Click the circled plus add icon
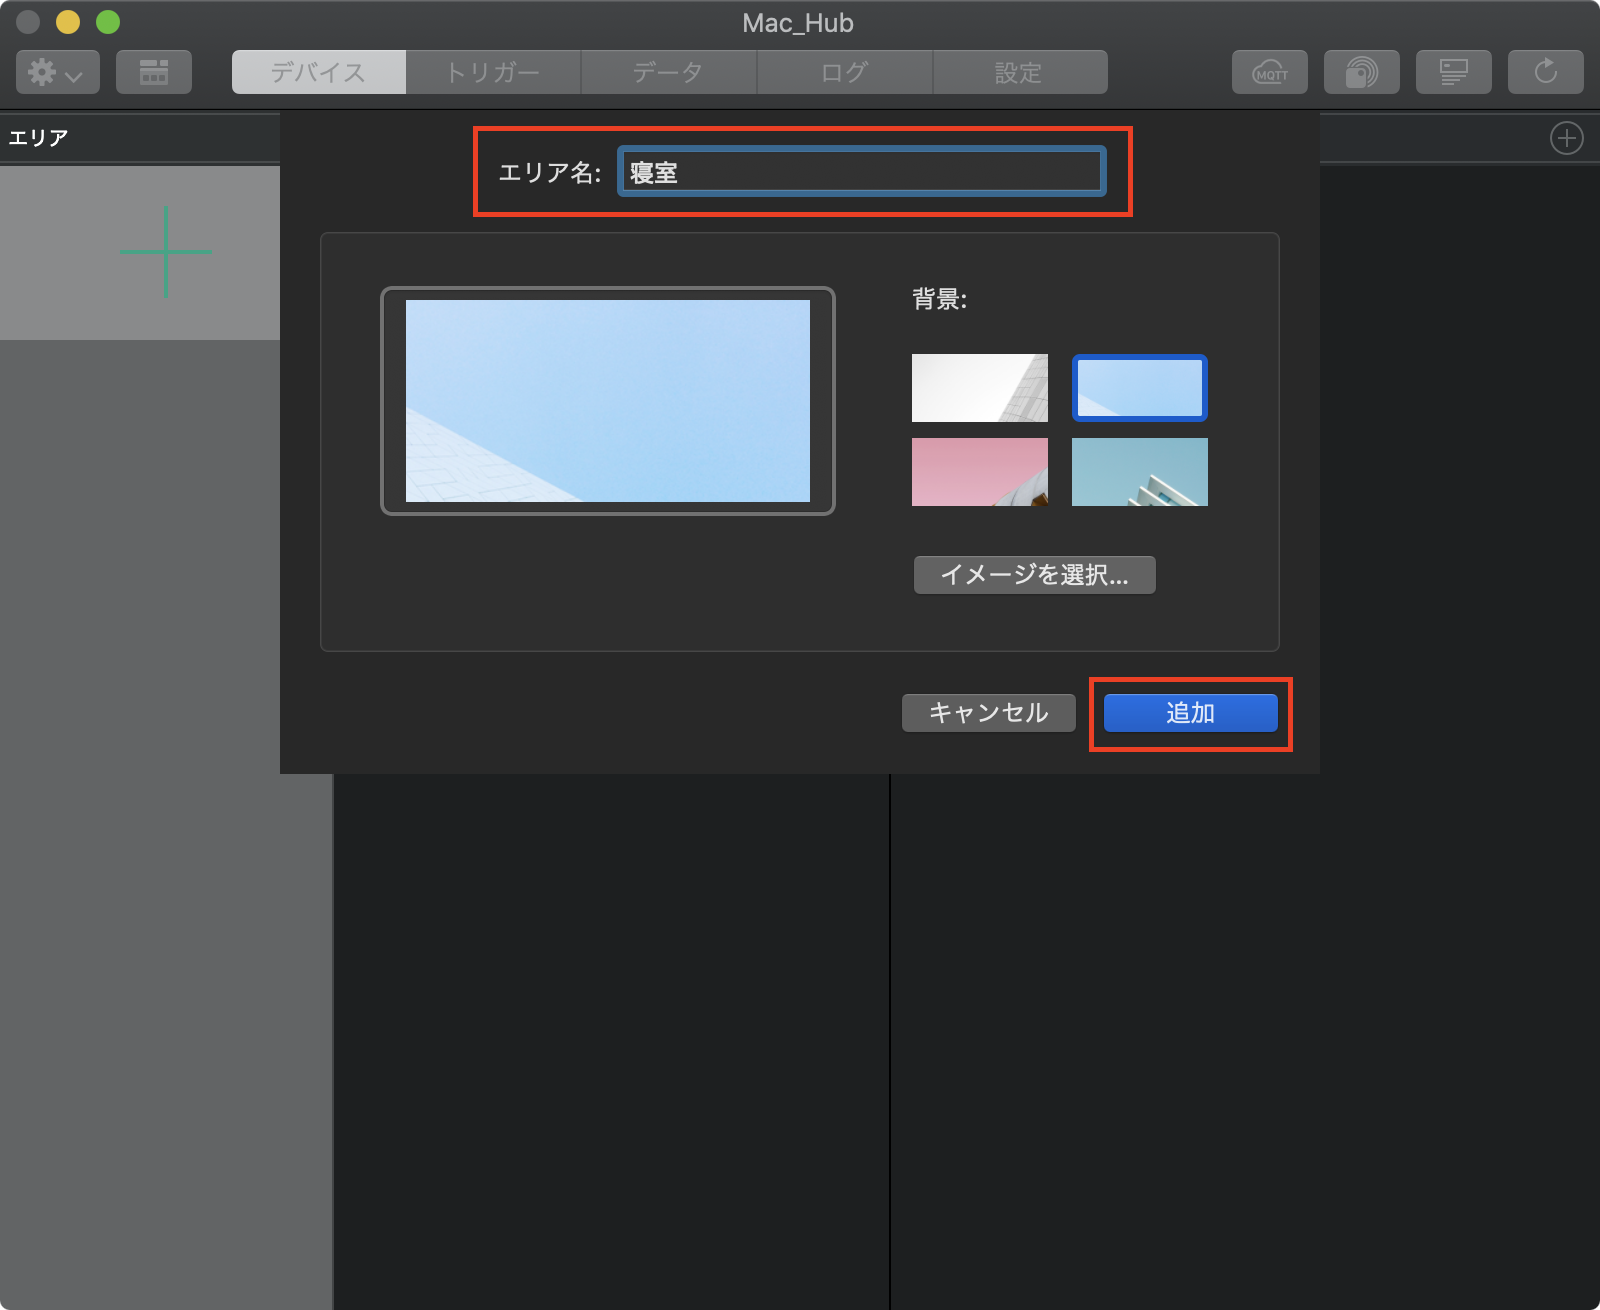This screenshot has width=1600, height=1310. (1567, 138)
